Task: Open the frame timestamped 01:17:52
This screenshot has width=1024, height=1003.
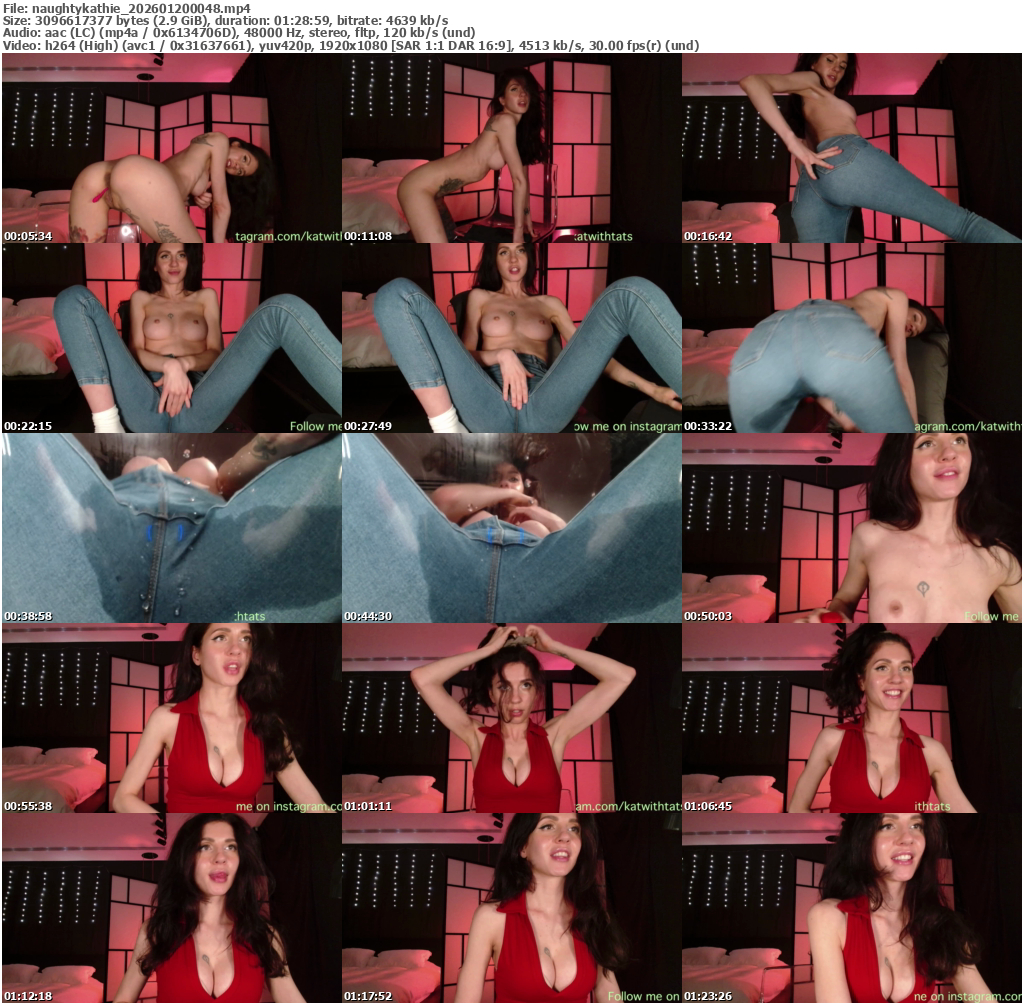Action: click(511, 907)
